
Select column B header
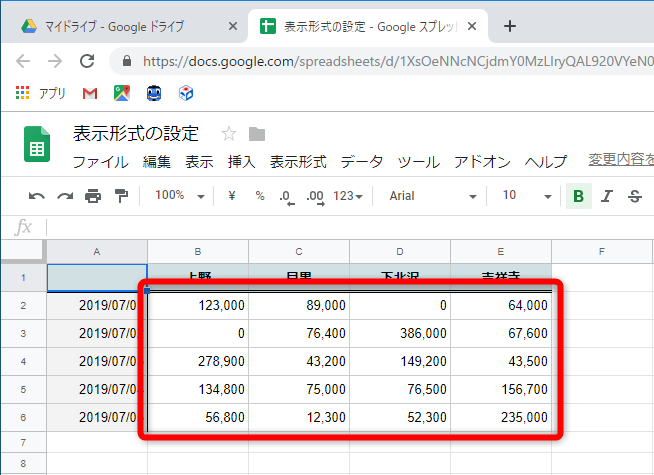tap(198, 251)
